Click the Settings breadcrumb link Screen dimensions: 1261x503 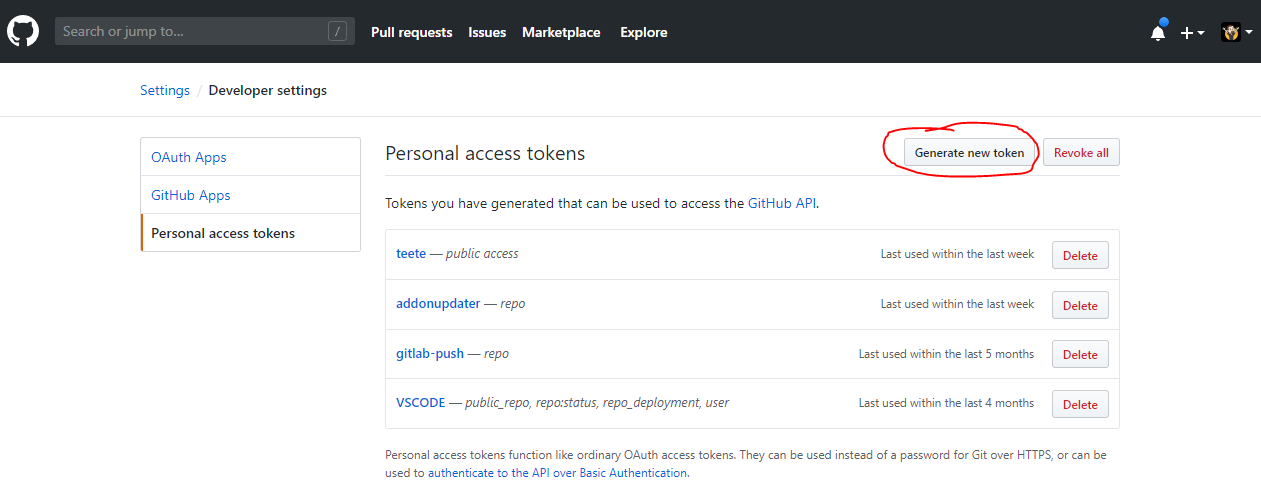click(165, 90)
